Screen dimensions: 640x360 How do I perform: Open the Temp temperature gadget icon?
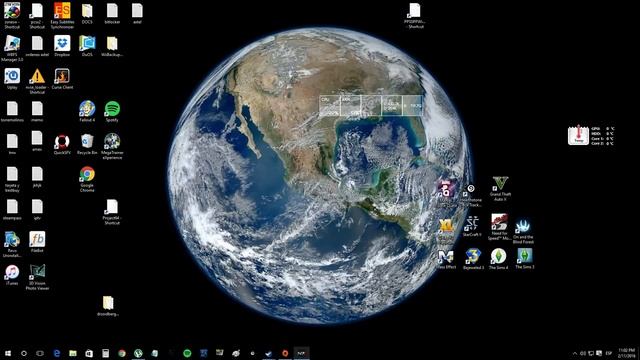point(578,135)
